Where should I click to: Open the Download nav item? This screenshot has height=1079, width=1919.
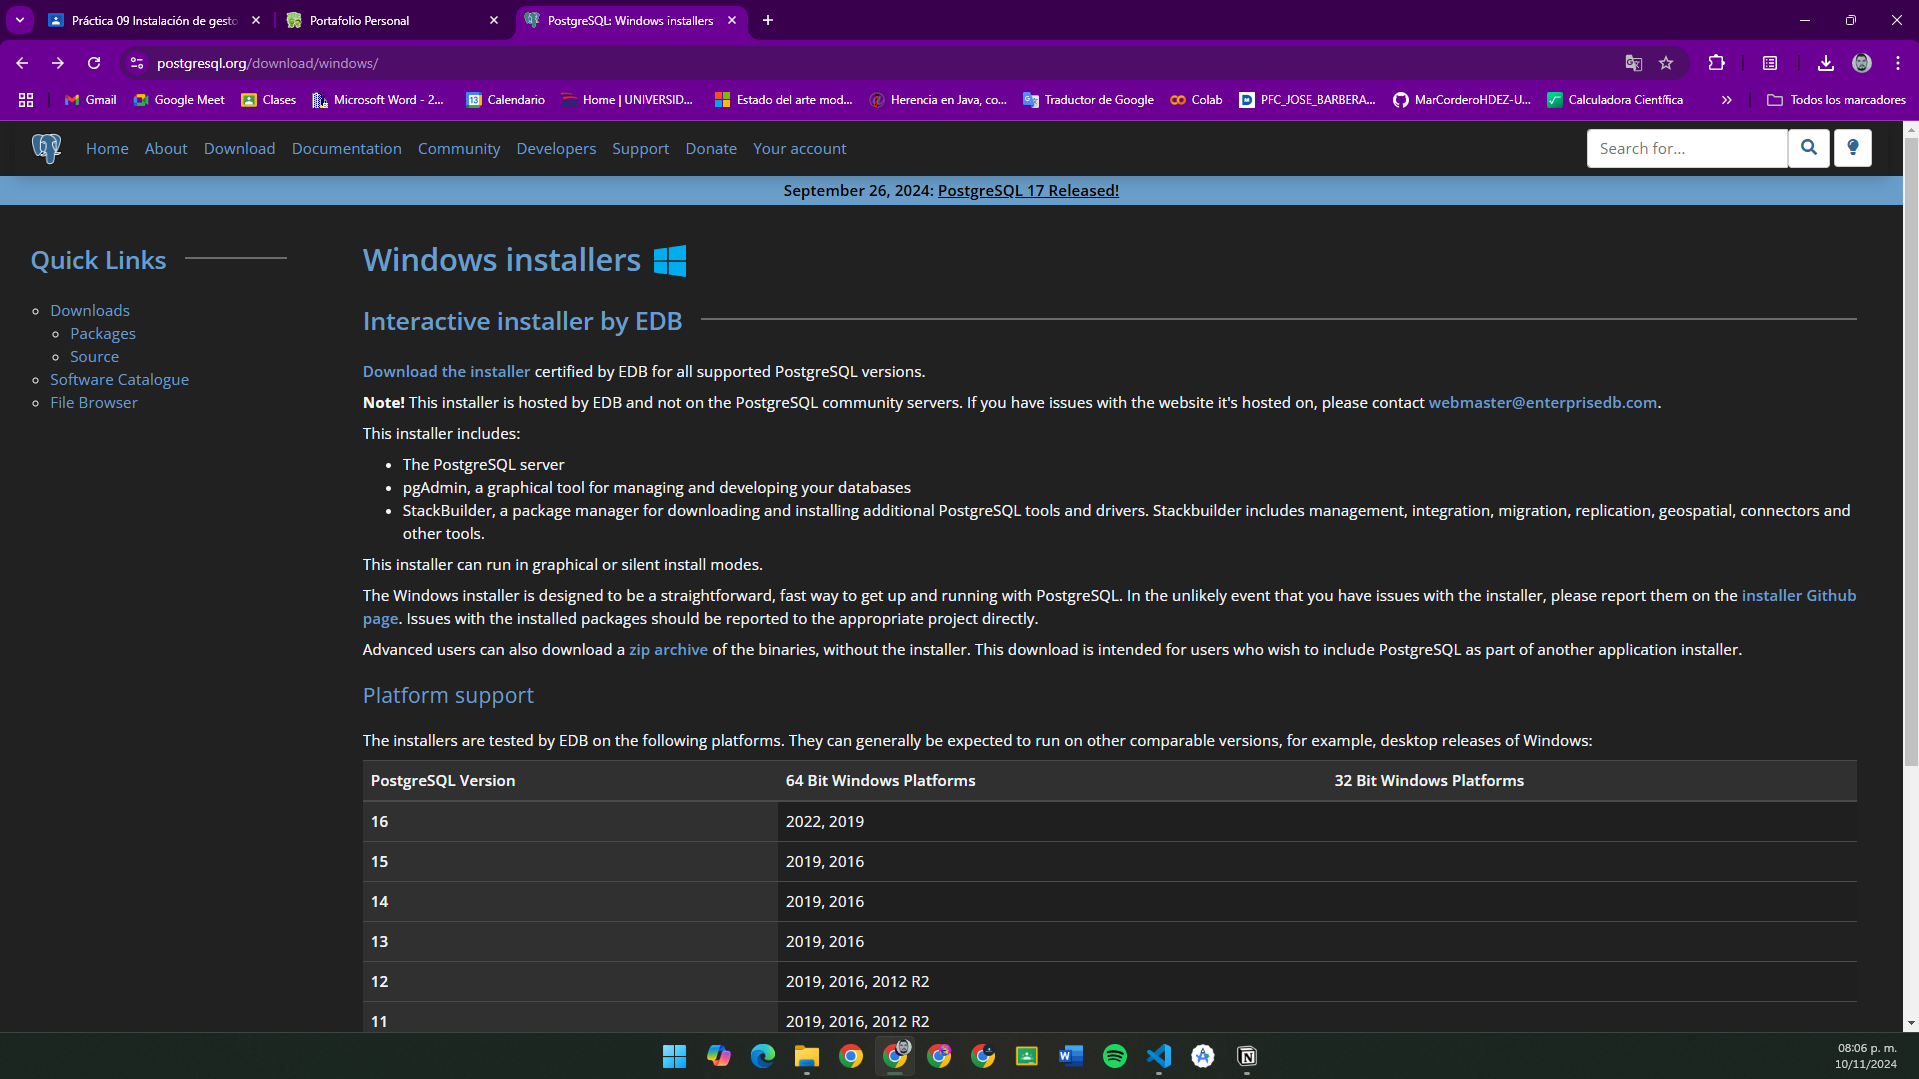(x=239, y=148)
